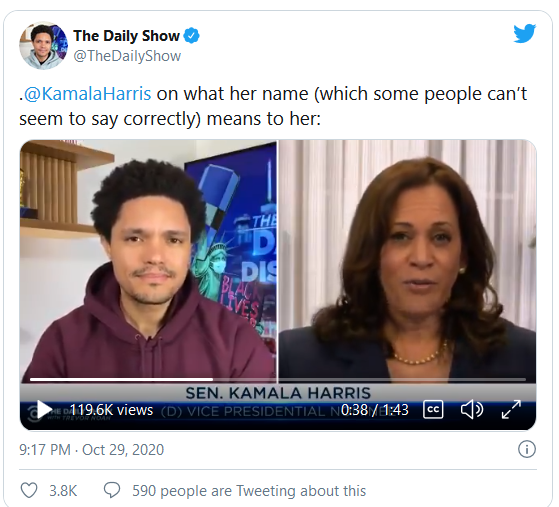
Task: Seek on the video progress bar
Action: pyautogui.click(x=278, y=379)
